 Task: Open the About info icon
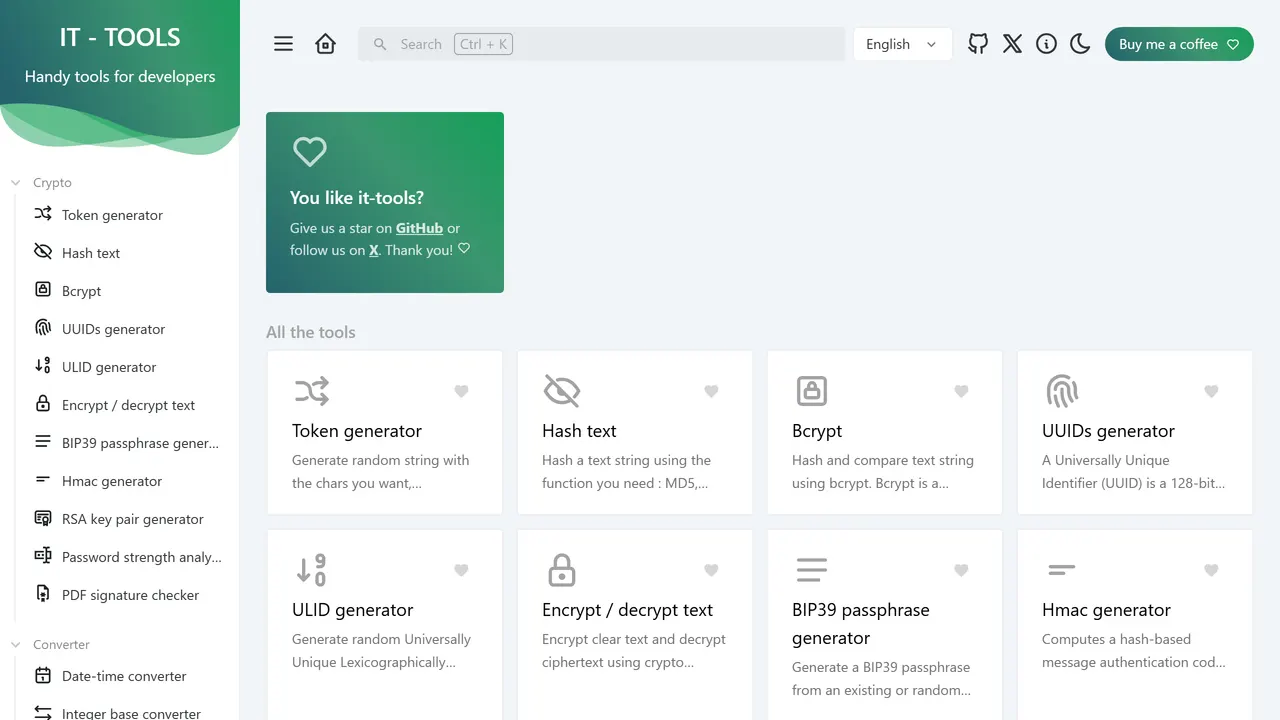tap(1046, 44)
